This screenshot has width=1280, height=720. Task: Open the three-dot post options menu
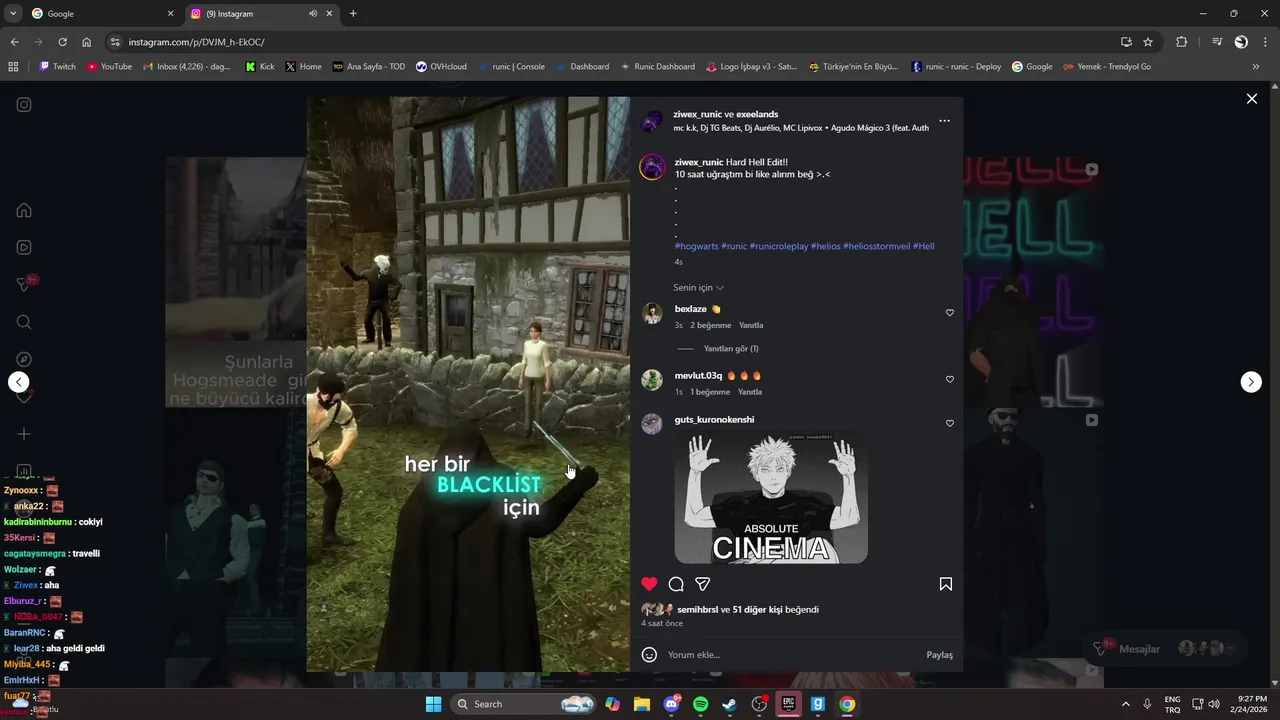pos(944,121)
